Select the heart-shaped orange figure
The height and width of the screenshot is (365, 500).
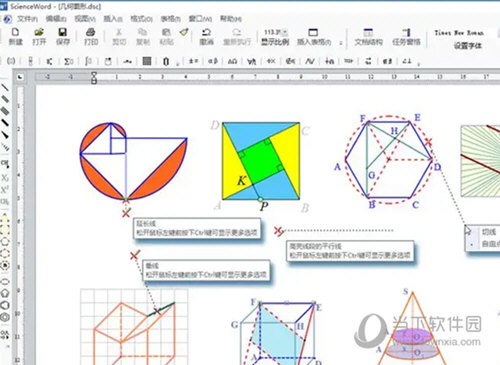133,161
